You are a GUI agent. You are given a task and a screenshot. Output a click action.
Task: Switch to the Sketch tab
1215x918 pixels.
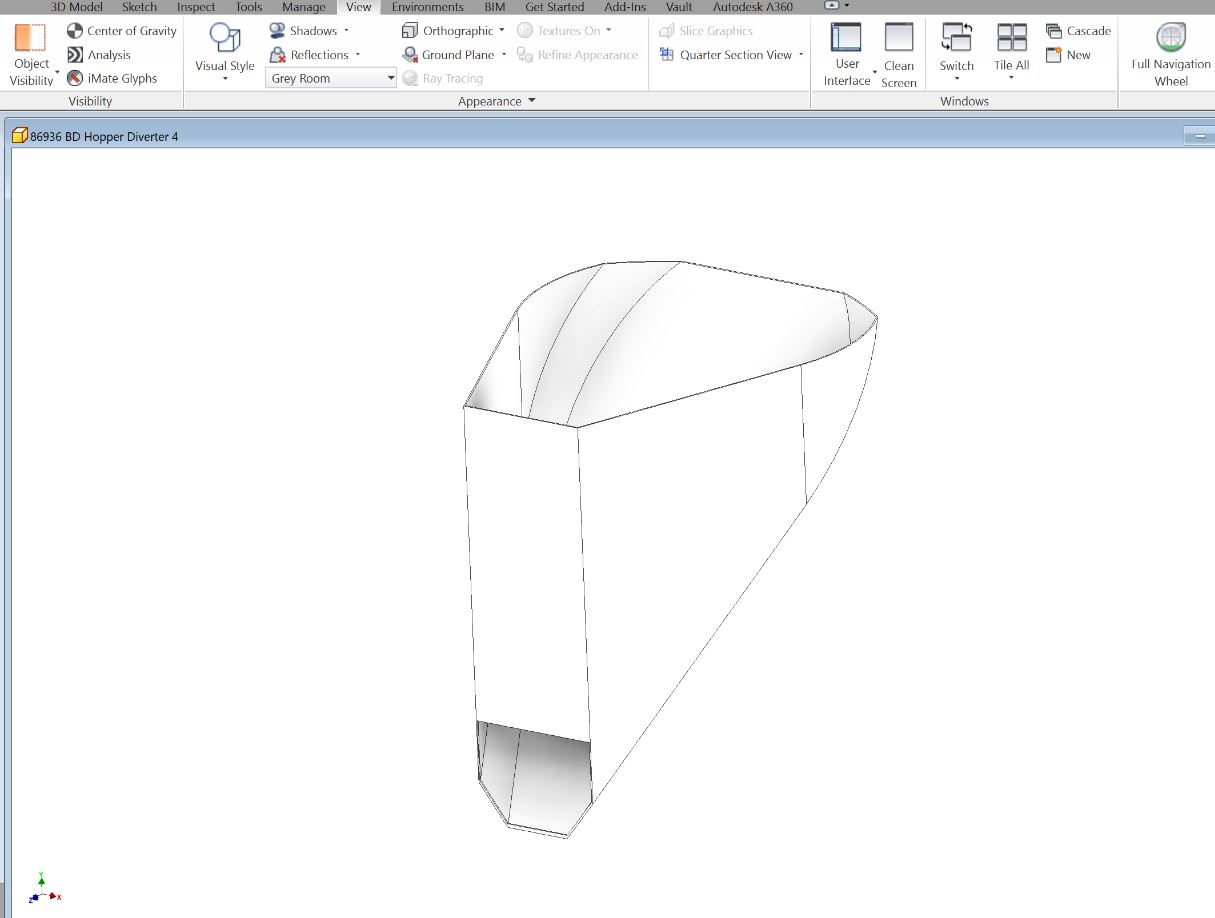click(139, 7)
